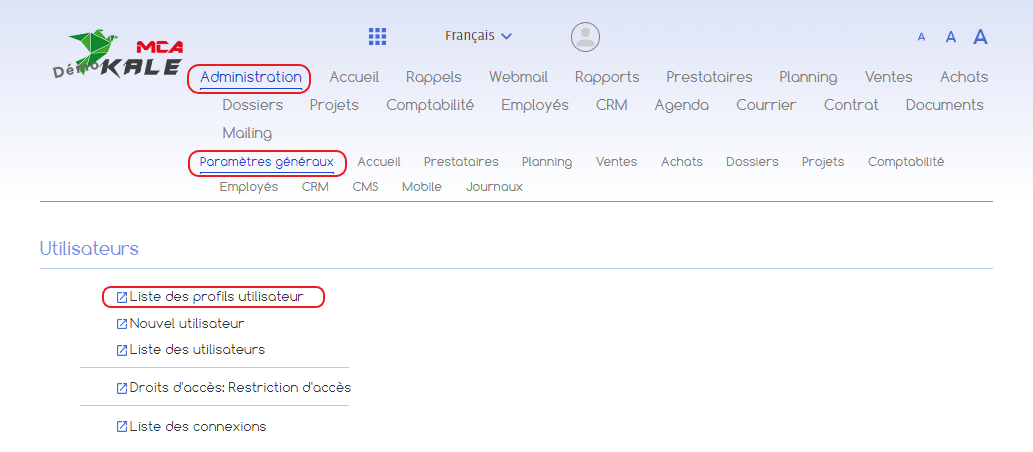Select the medium font size A
Image resolution: width=1033 pixels, height=452 pixels.
(951, 37)
